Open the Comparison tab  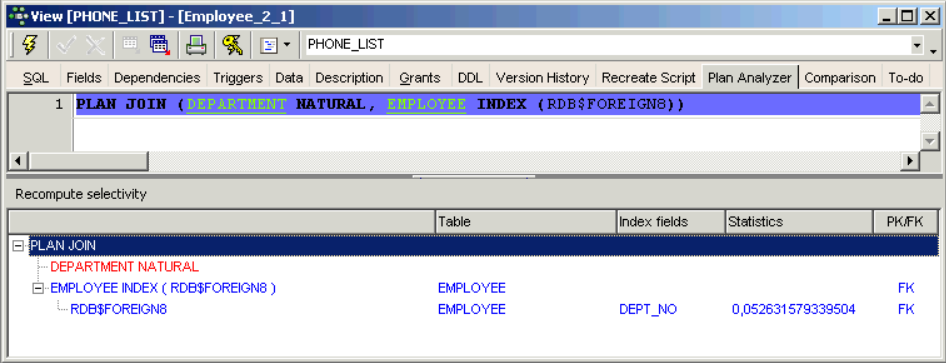840,78
